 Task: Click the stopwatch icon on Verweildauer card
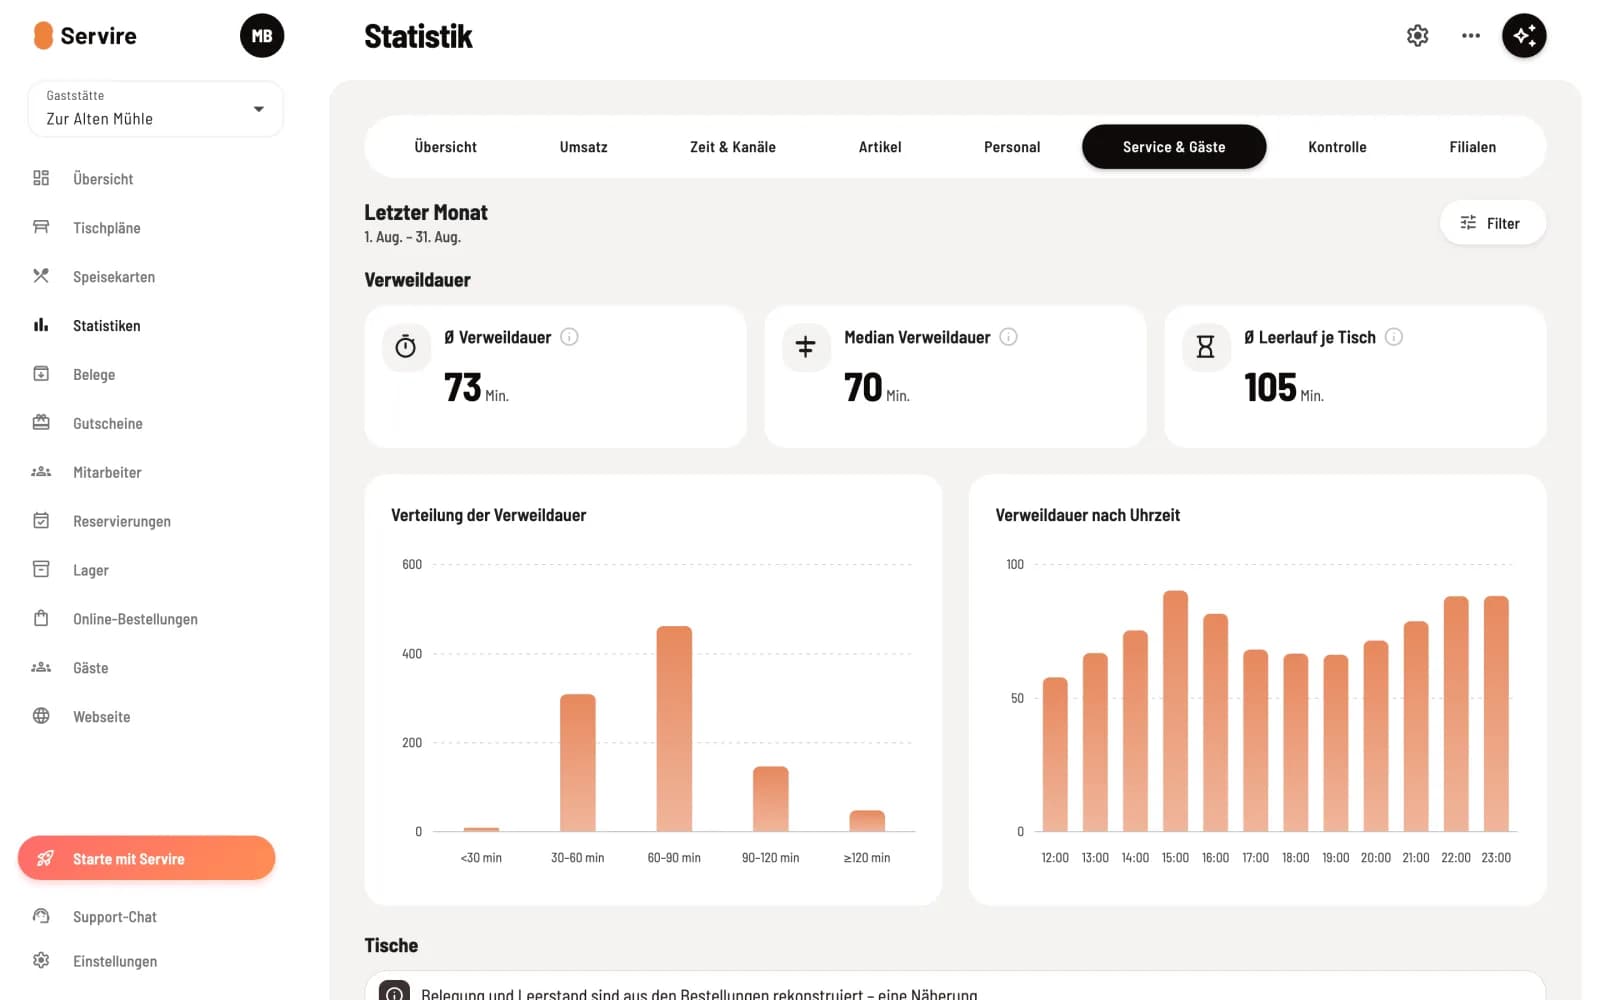point(406,347)
